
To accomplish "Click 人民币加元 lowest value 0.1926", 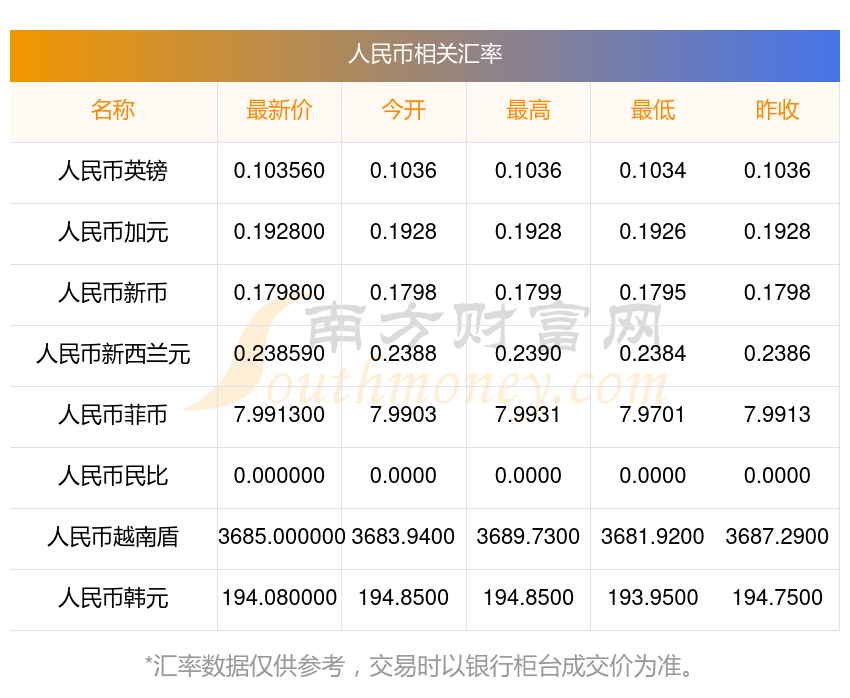I will click(x=653, y=232).
